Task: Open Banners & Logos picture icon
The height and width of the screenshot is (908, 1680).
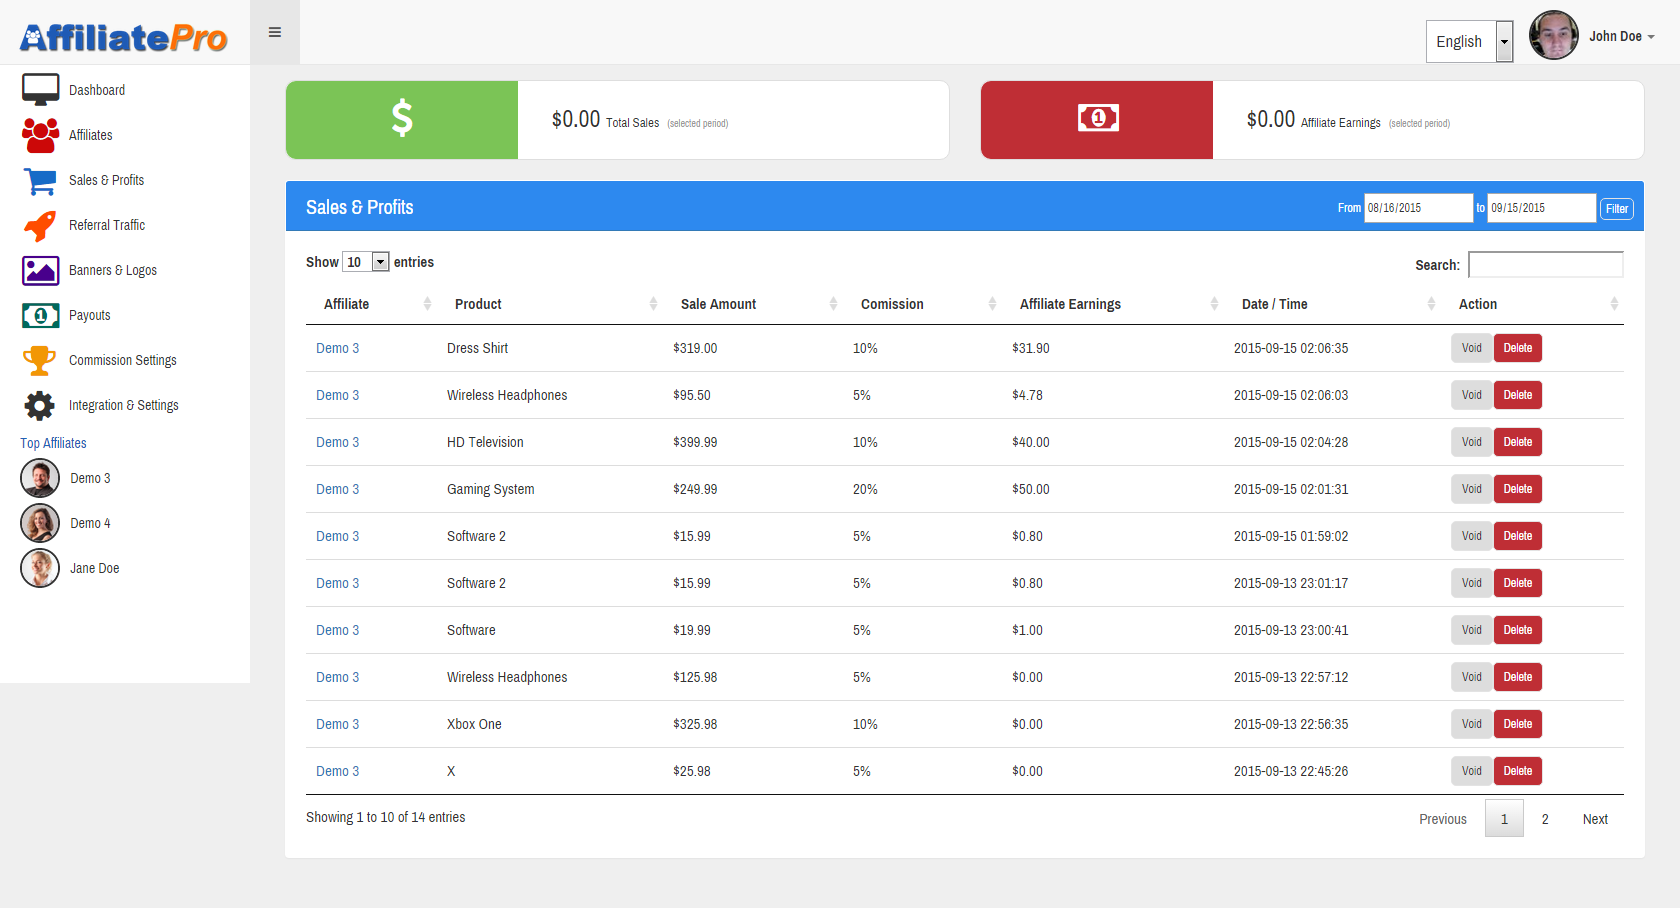Action: [40, 271]
